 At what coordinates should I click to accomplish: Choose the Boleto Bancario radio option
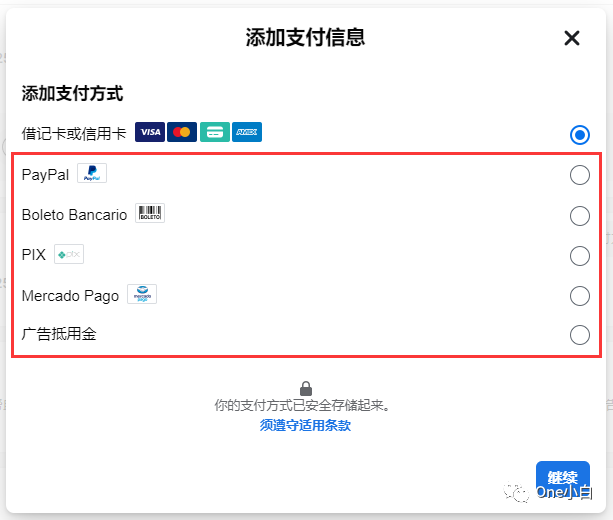pos(579,216)
